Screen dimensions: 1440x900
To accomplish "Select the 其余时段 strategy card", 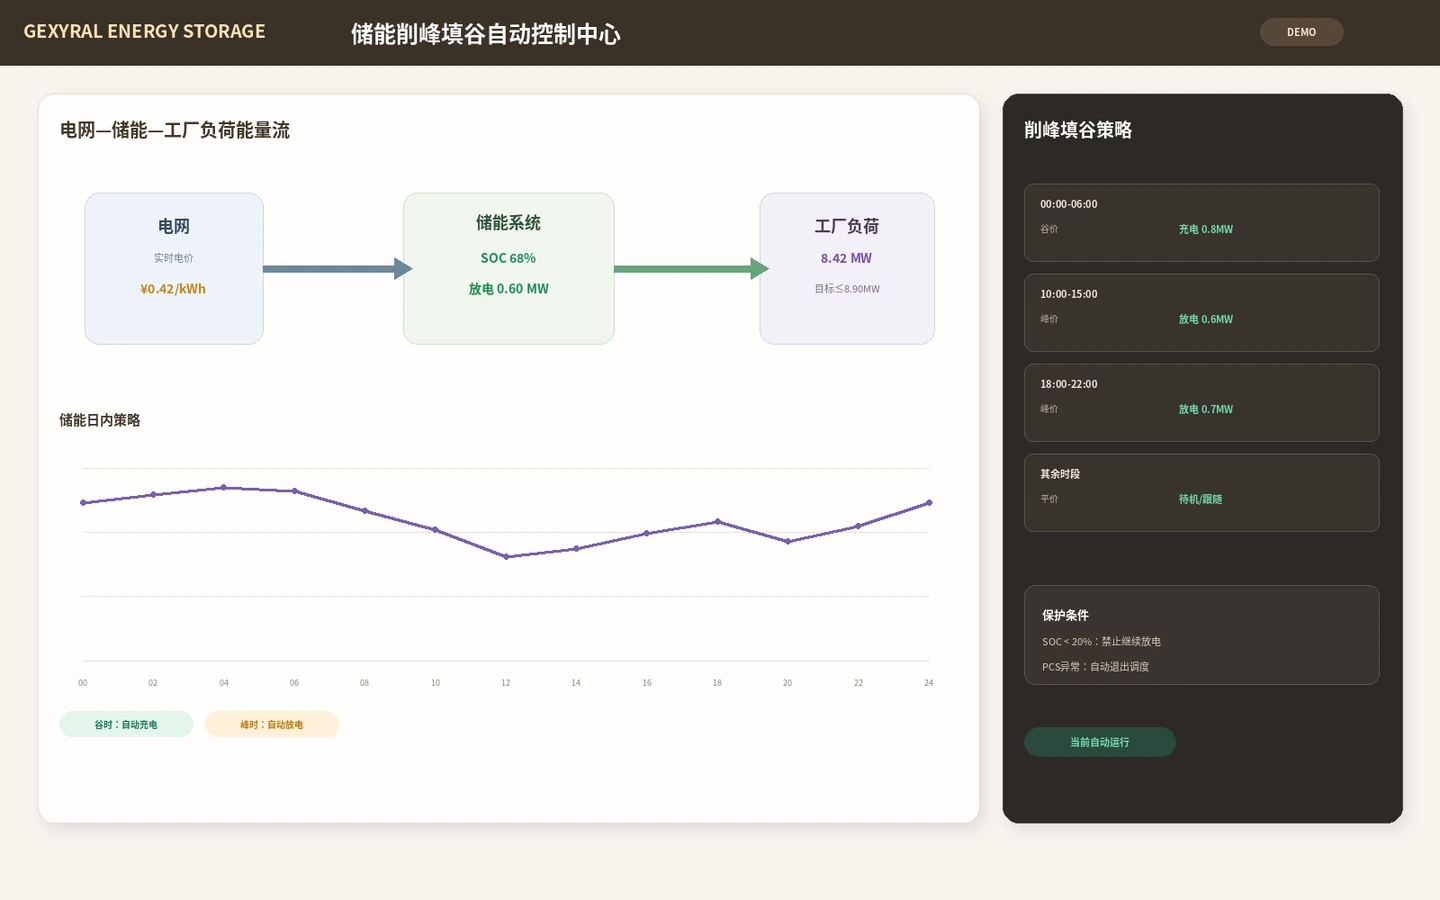I will (1201, 493).
